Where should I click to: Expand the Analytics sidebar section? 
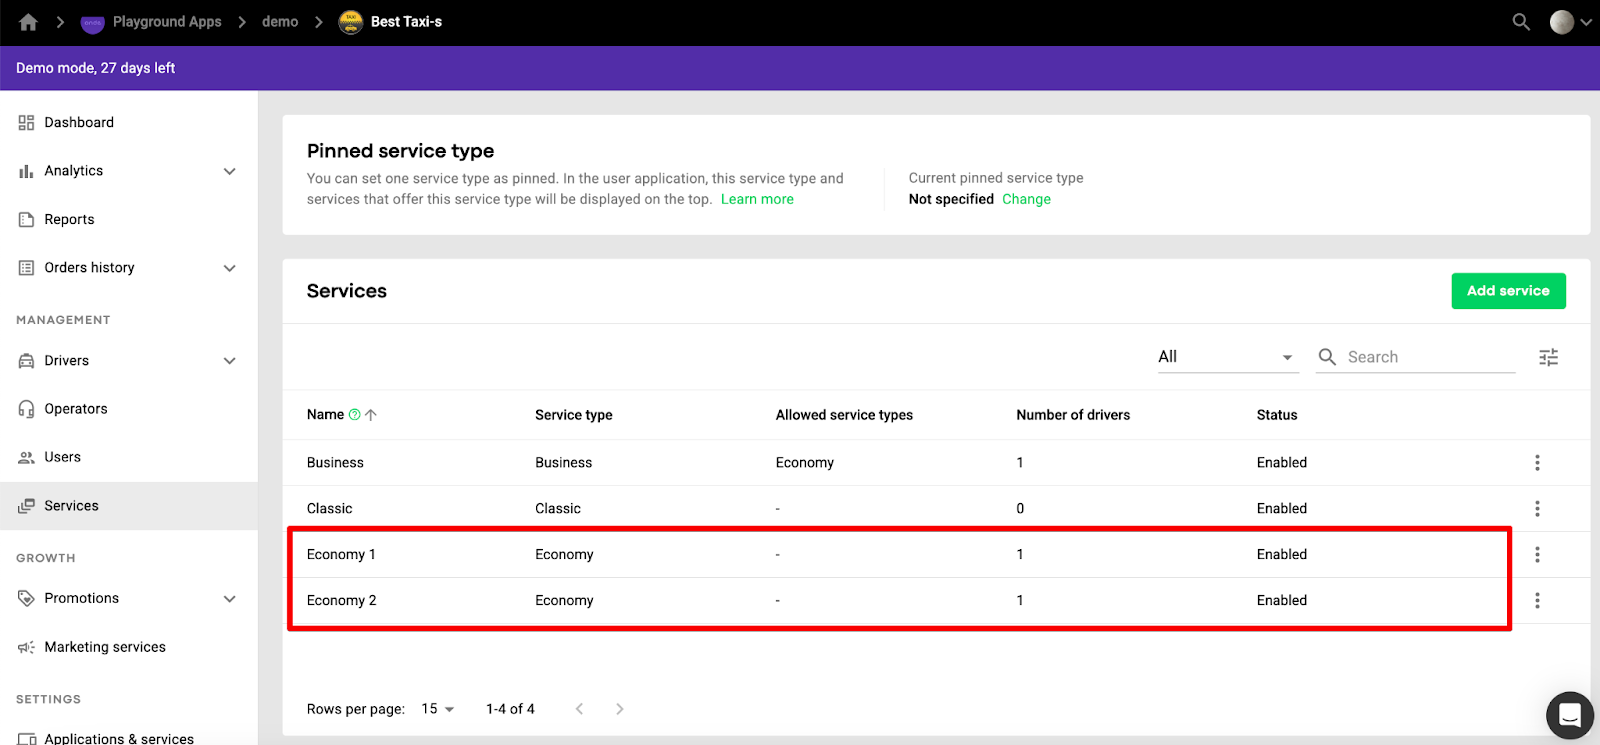[x=229, y=171]
